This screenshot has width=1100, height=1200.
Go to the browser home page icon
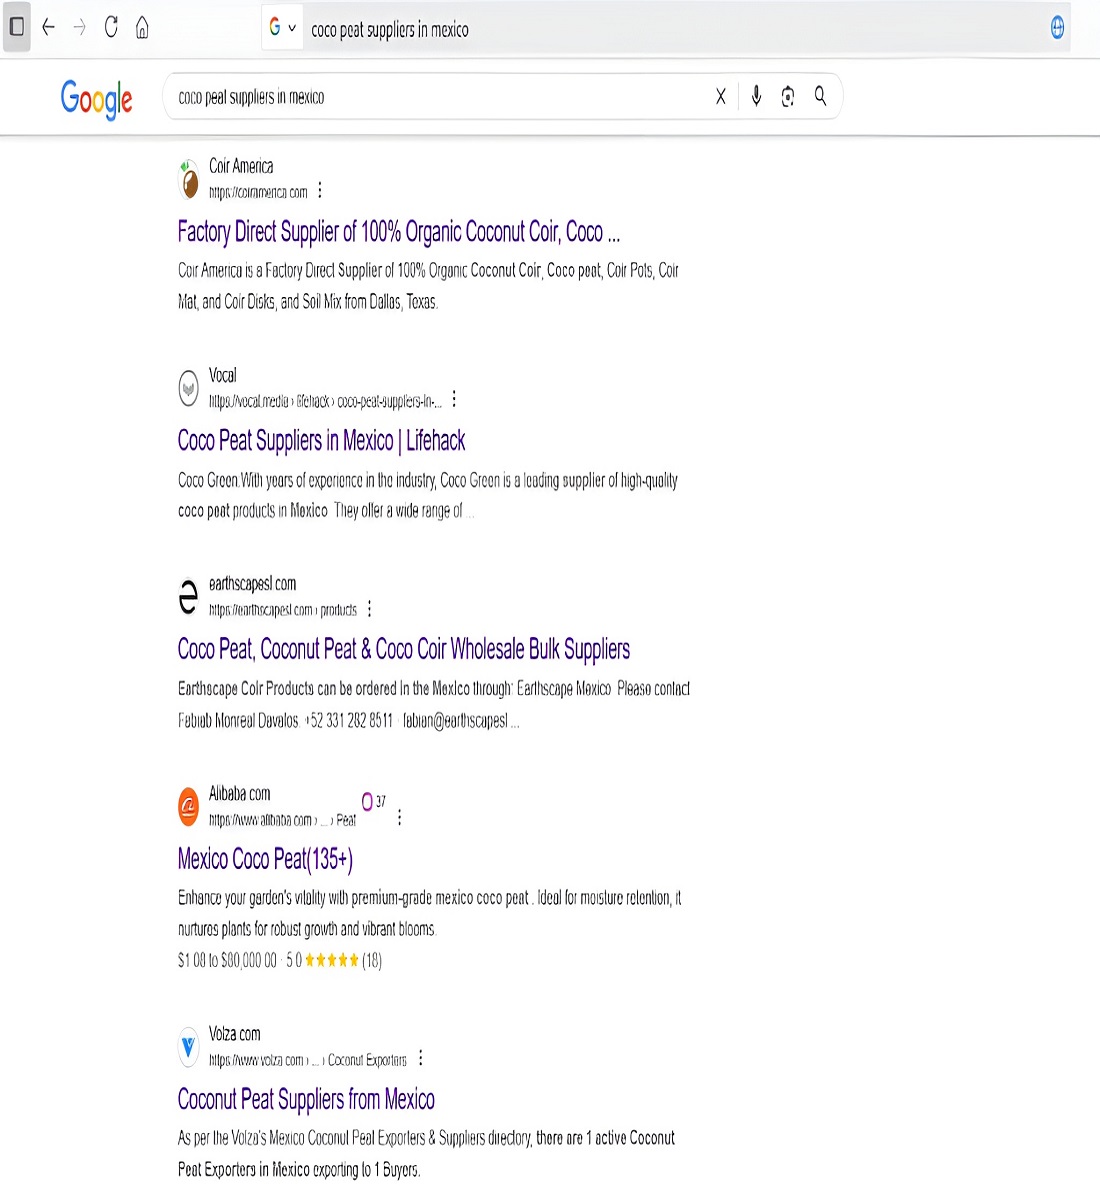click(x=142, y=28)
